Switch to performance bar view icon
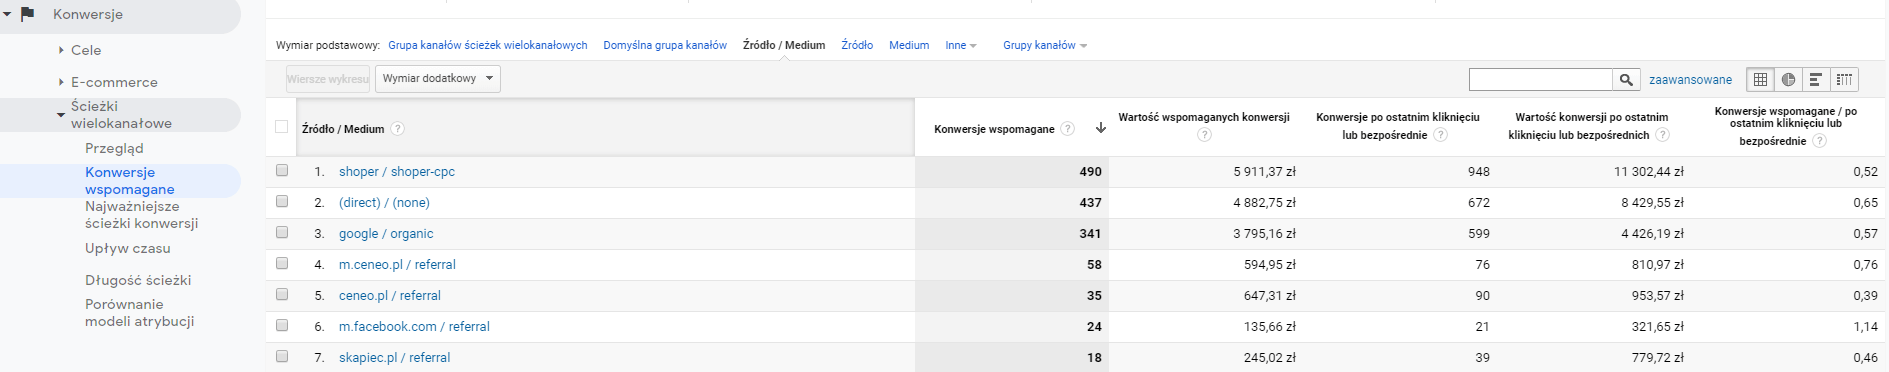The image size is (1889, 372). pyautogui.click(x=1816, y=79)
